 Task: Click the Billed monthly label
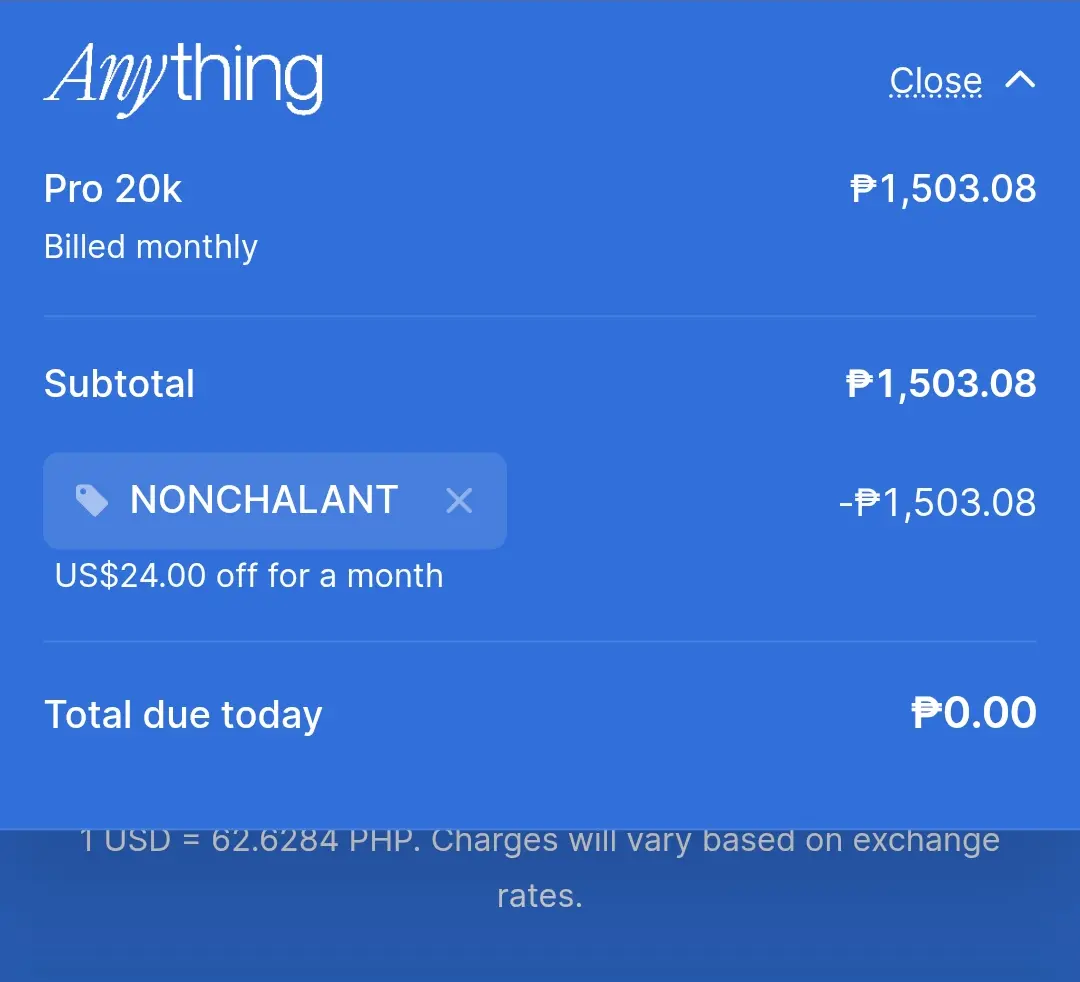(151, 247)
